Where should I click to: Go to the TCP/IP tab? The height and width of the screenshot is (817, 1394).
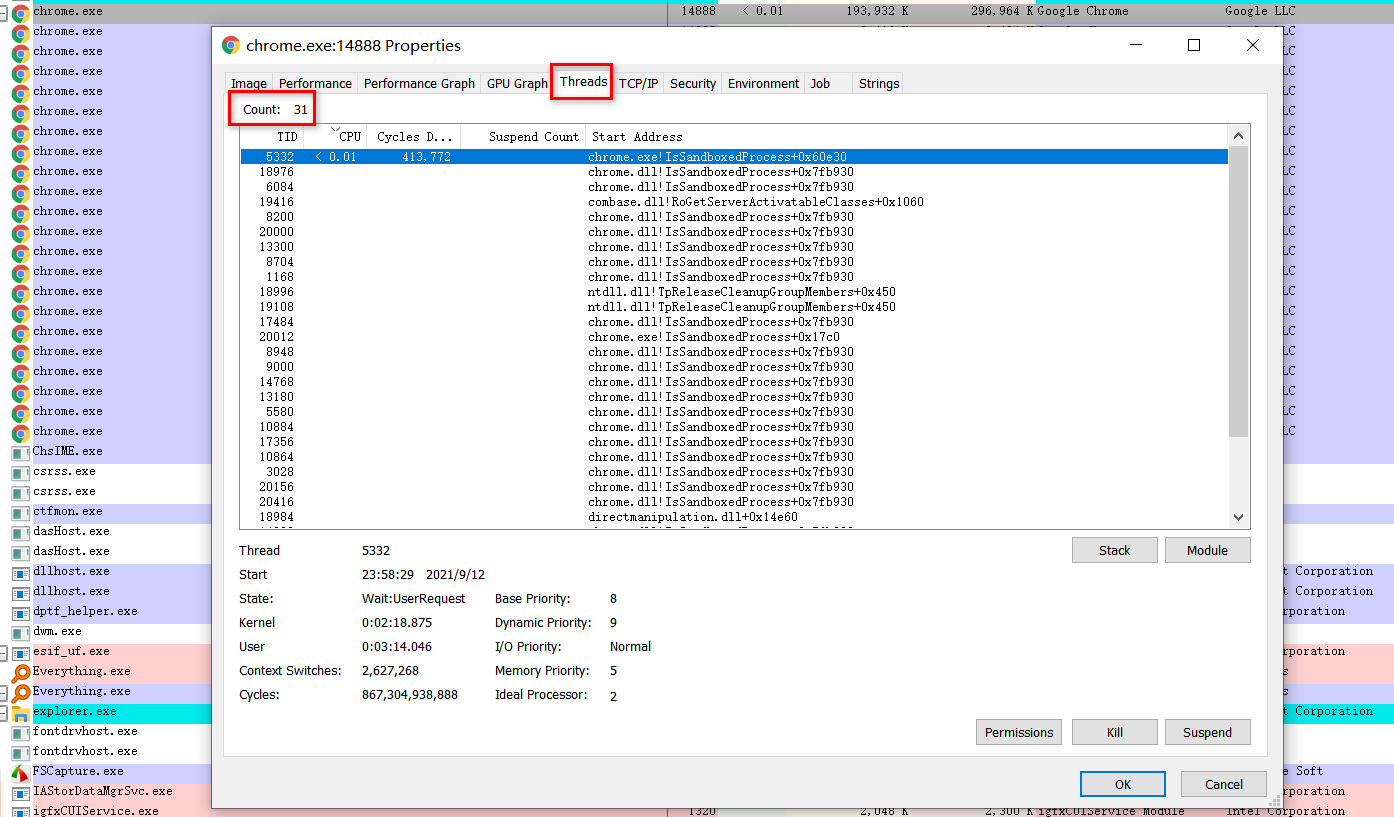638,84
